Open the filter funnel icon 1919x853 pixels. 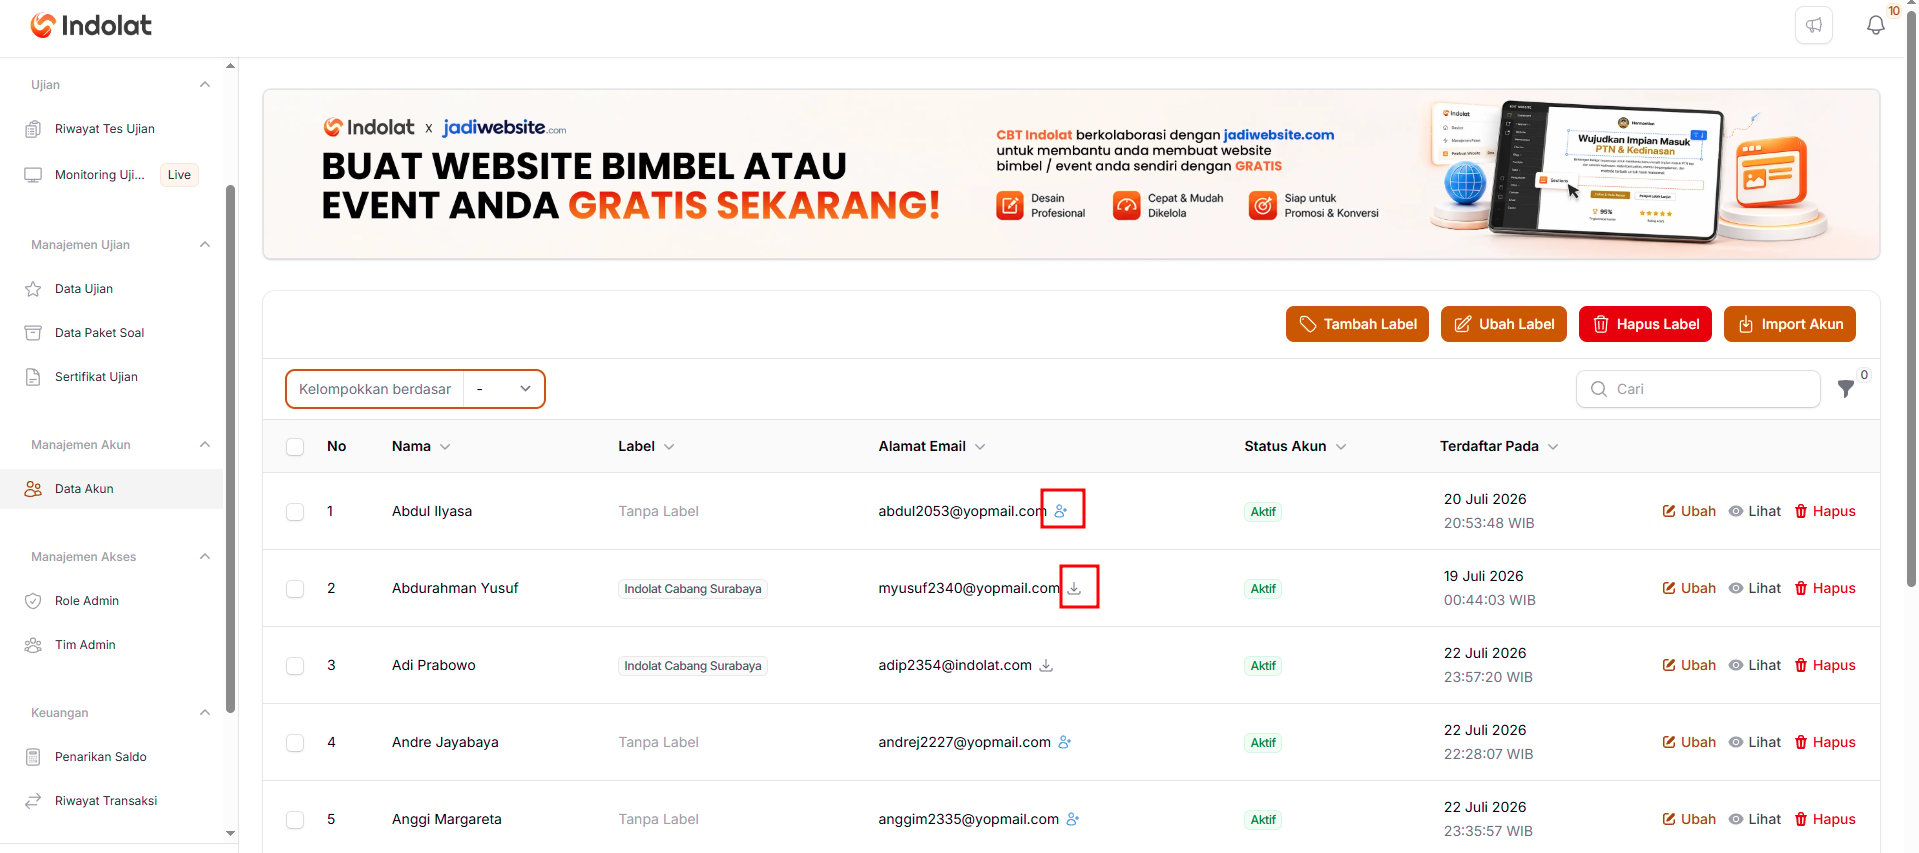click(1846, 389)
